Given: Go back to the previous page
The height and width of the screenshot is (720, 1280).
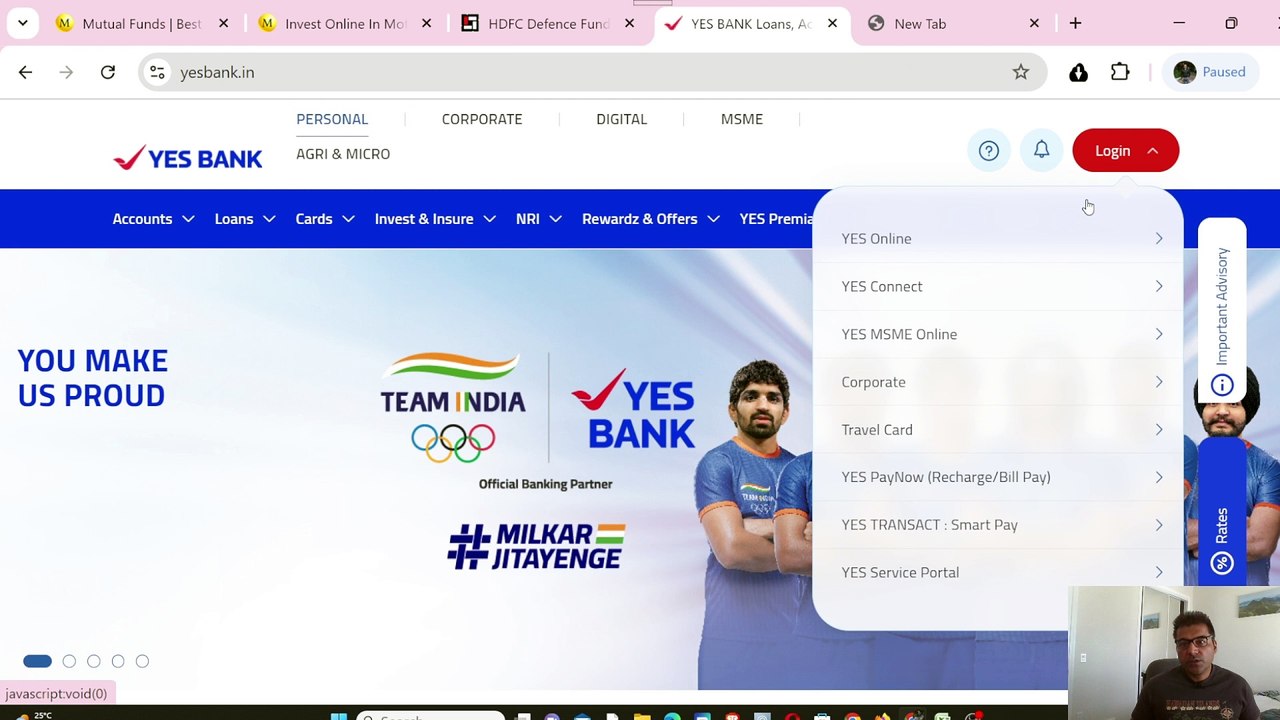Looking at the screenshot, I should point(25,72).
